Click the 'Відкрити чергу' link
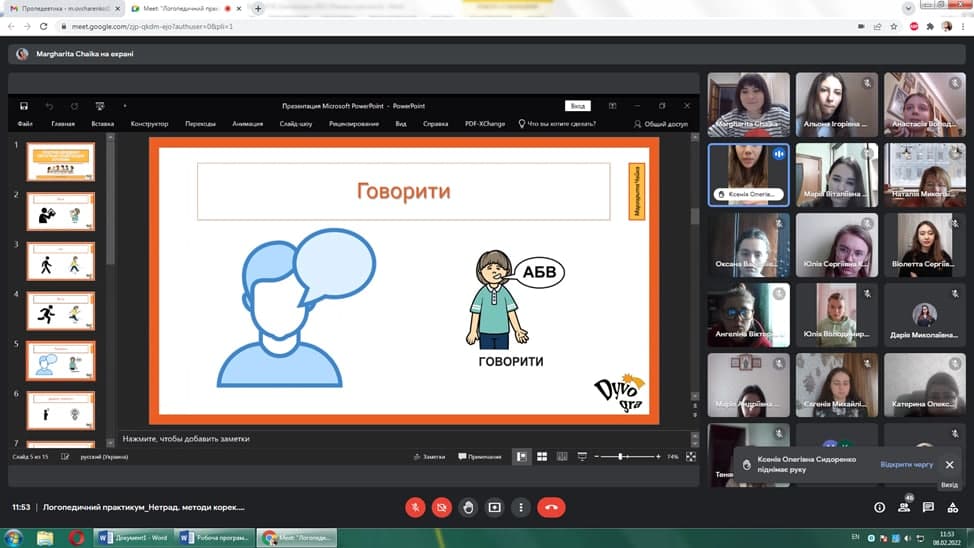Viewport: 974px width, 548px height. pos(906,465)
